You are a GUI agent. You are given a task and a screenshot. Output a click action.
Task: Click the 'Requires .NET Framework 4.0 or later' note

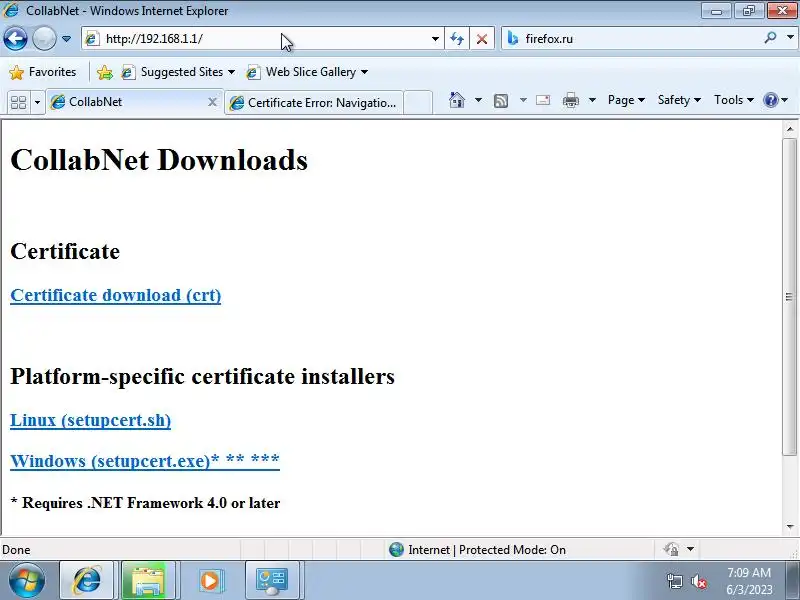[145, 503]
